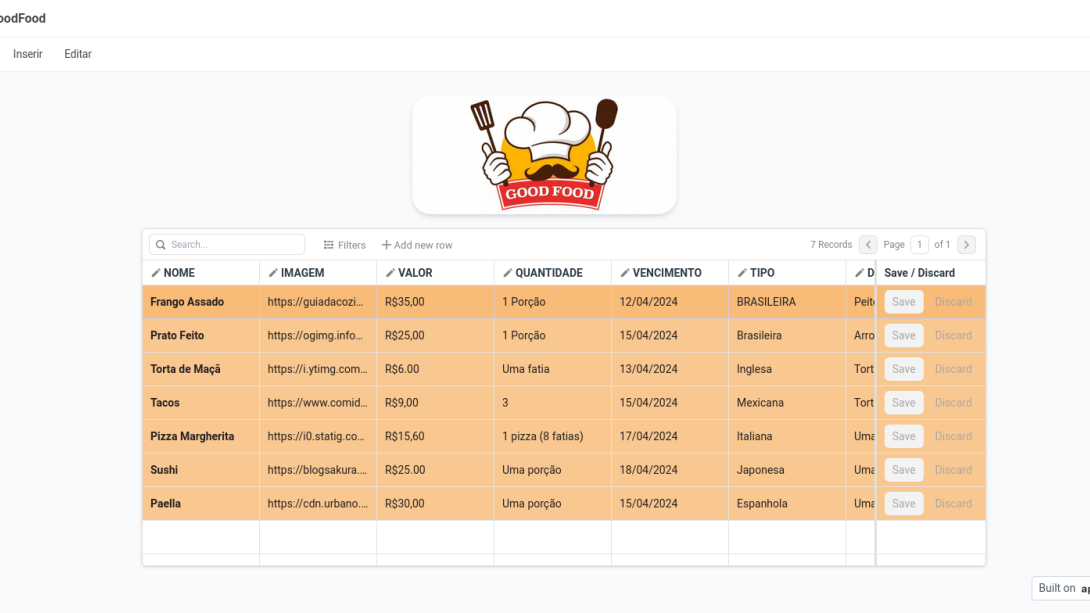Click the Mexicana type cell
This screenshot has width=1090, height=613.
point(788,402)
